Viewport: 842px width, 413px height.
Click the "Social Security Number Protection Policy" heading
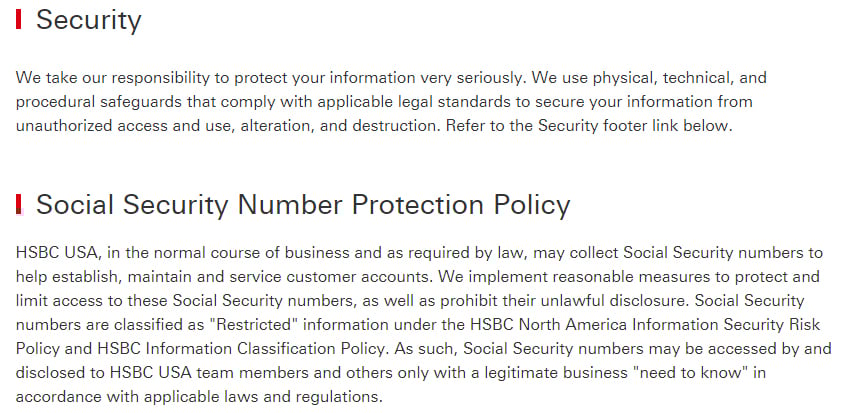(x=303, y=205)
